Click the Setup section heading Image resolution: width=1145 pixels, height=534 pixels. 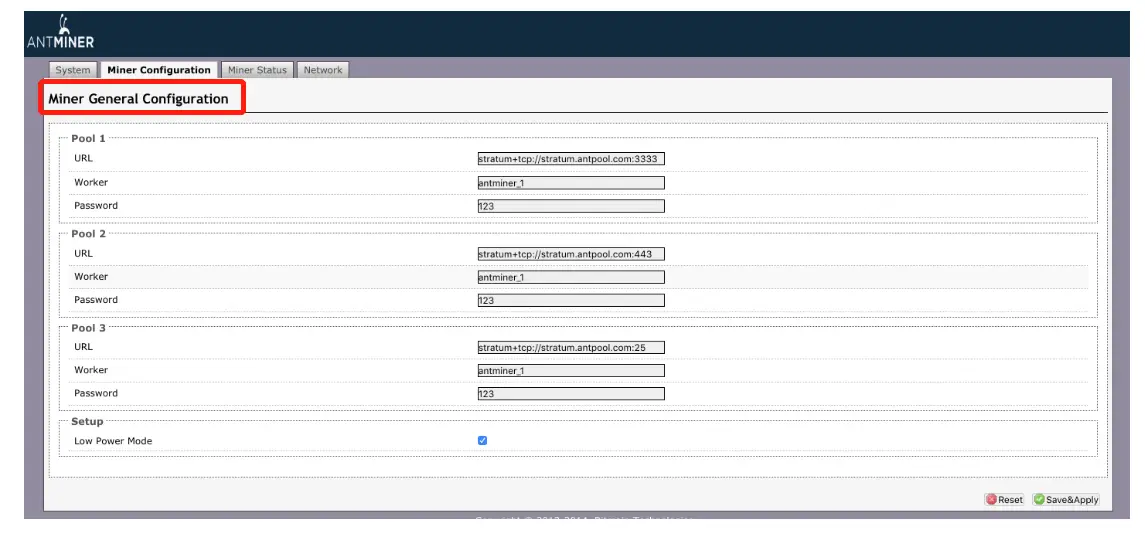87,422
